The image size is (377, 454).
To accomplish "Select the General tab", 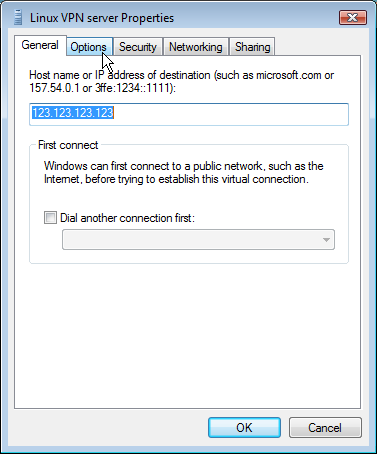I will click(40, 45).
